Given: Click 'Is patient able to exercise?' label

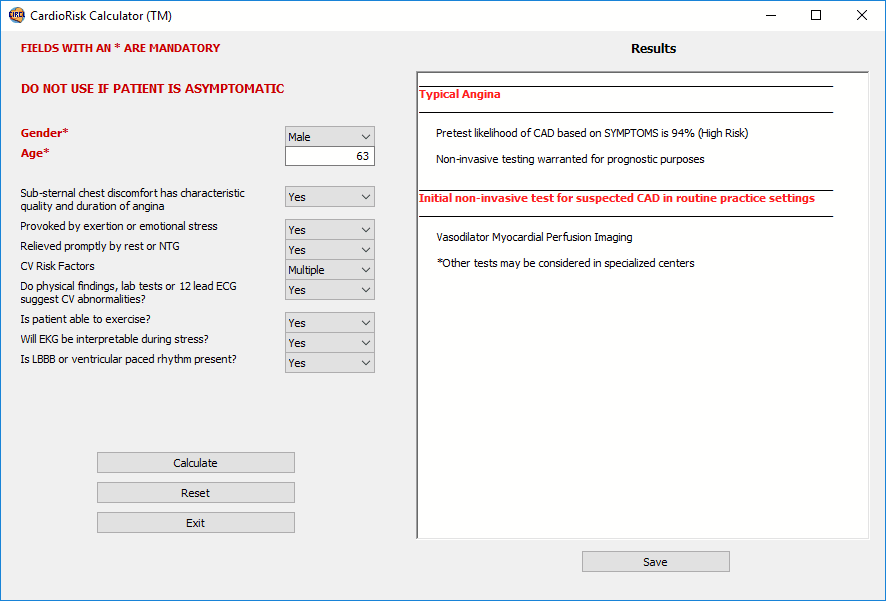Looking at the screenshot, I should coord(85,319).
